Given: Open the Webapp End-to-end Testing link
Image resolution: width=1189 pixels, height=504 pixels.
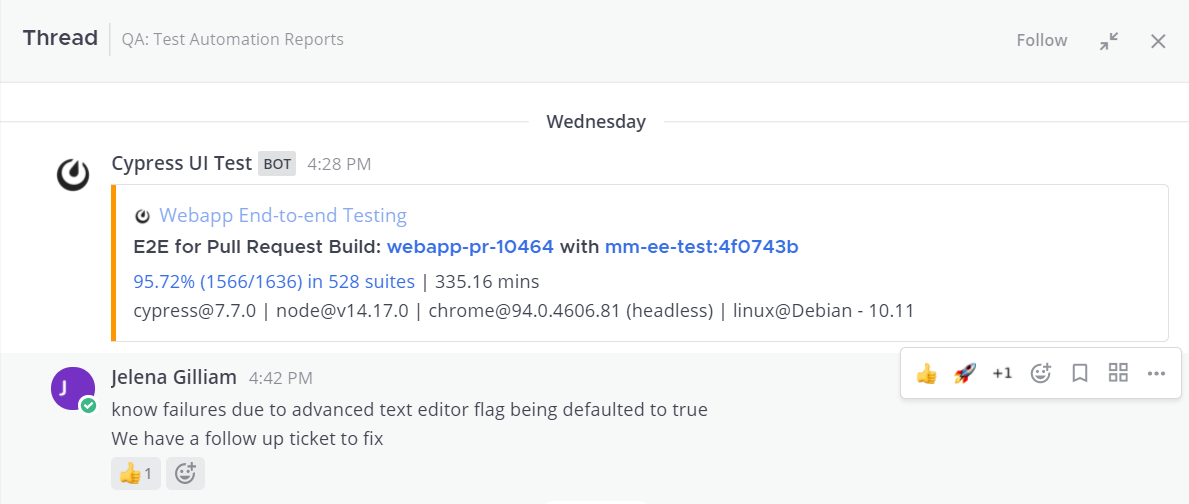Looking at the screenshot, I should point(282,215).
